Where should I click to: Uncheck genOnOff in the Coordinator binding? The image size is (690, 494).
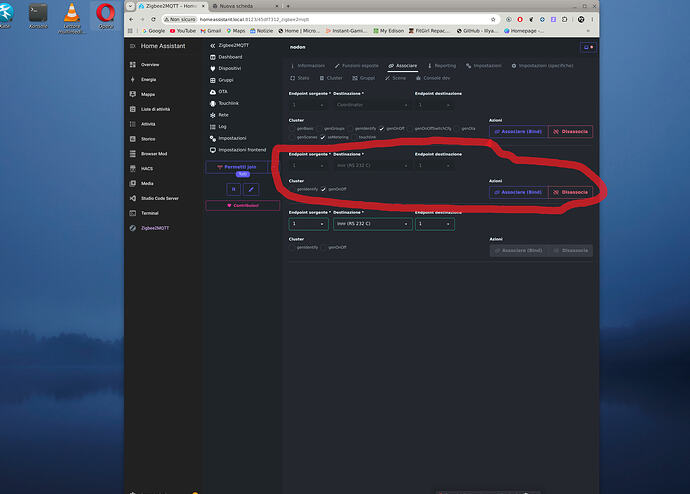tap(382, 129)
